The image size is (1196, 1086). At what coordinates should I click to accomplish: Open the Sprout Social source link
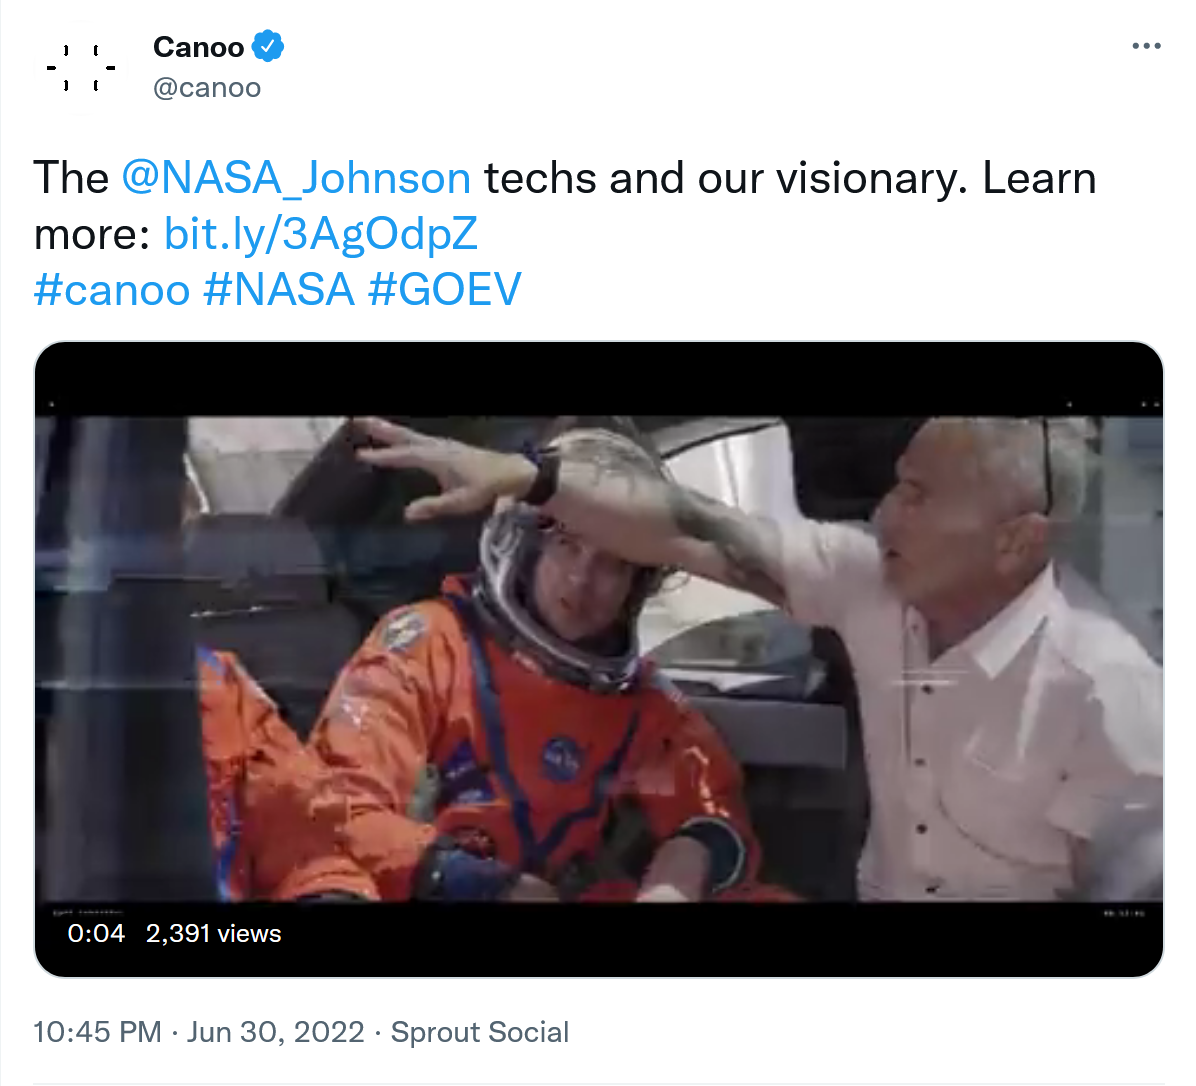(480, 1032)
